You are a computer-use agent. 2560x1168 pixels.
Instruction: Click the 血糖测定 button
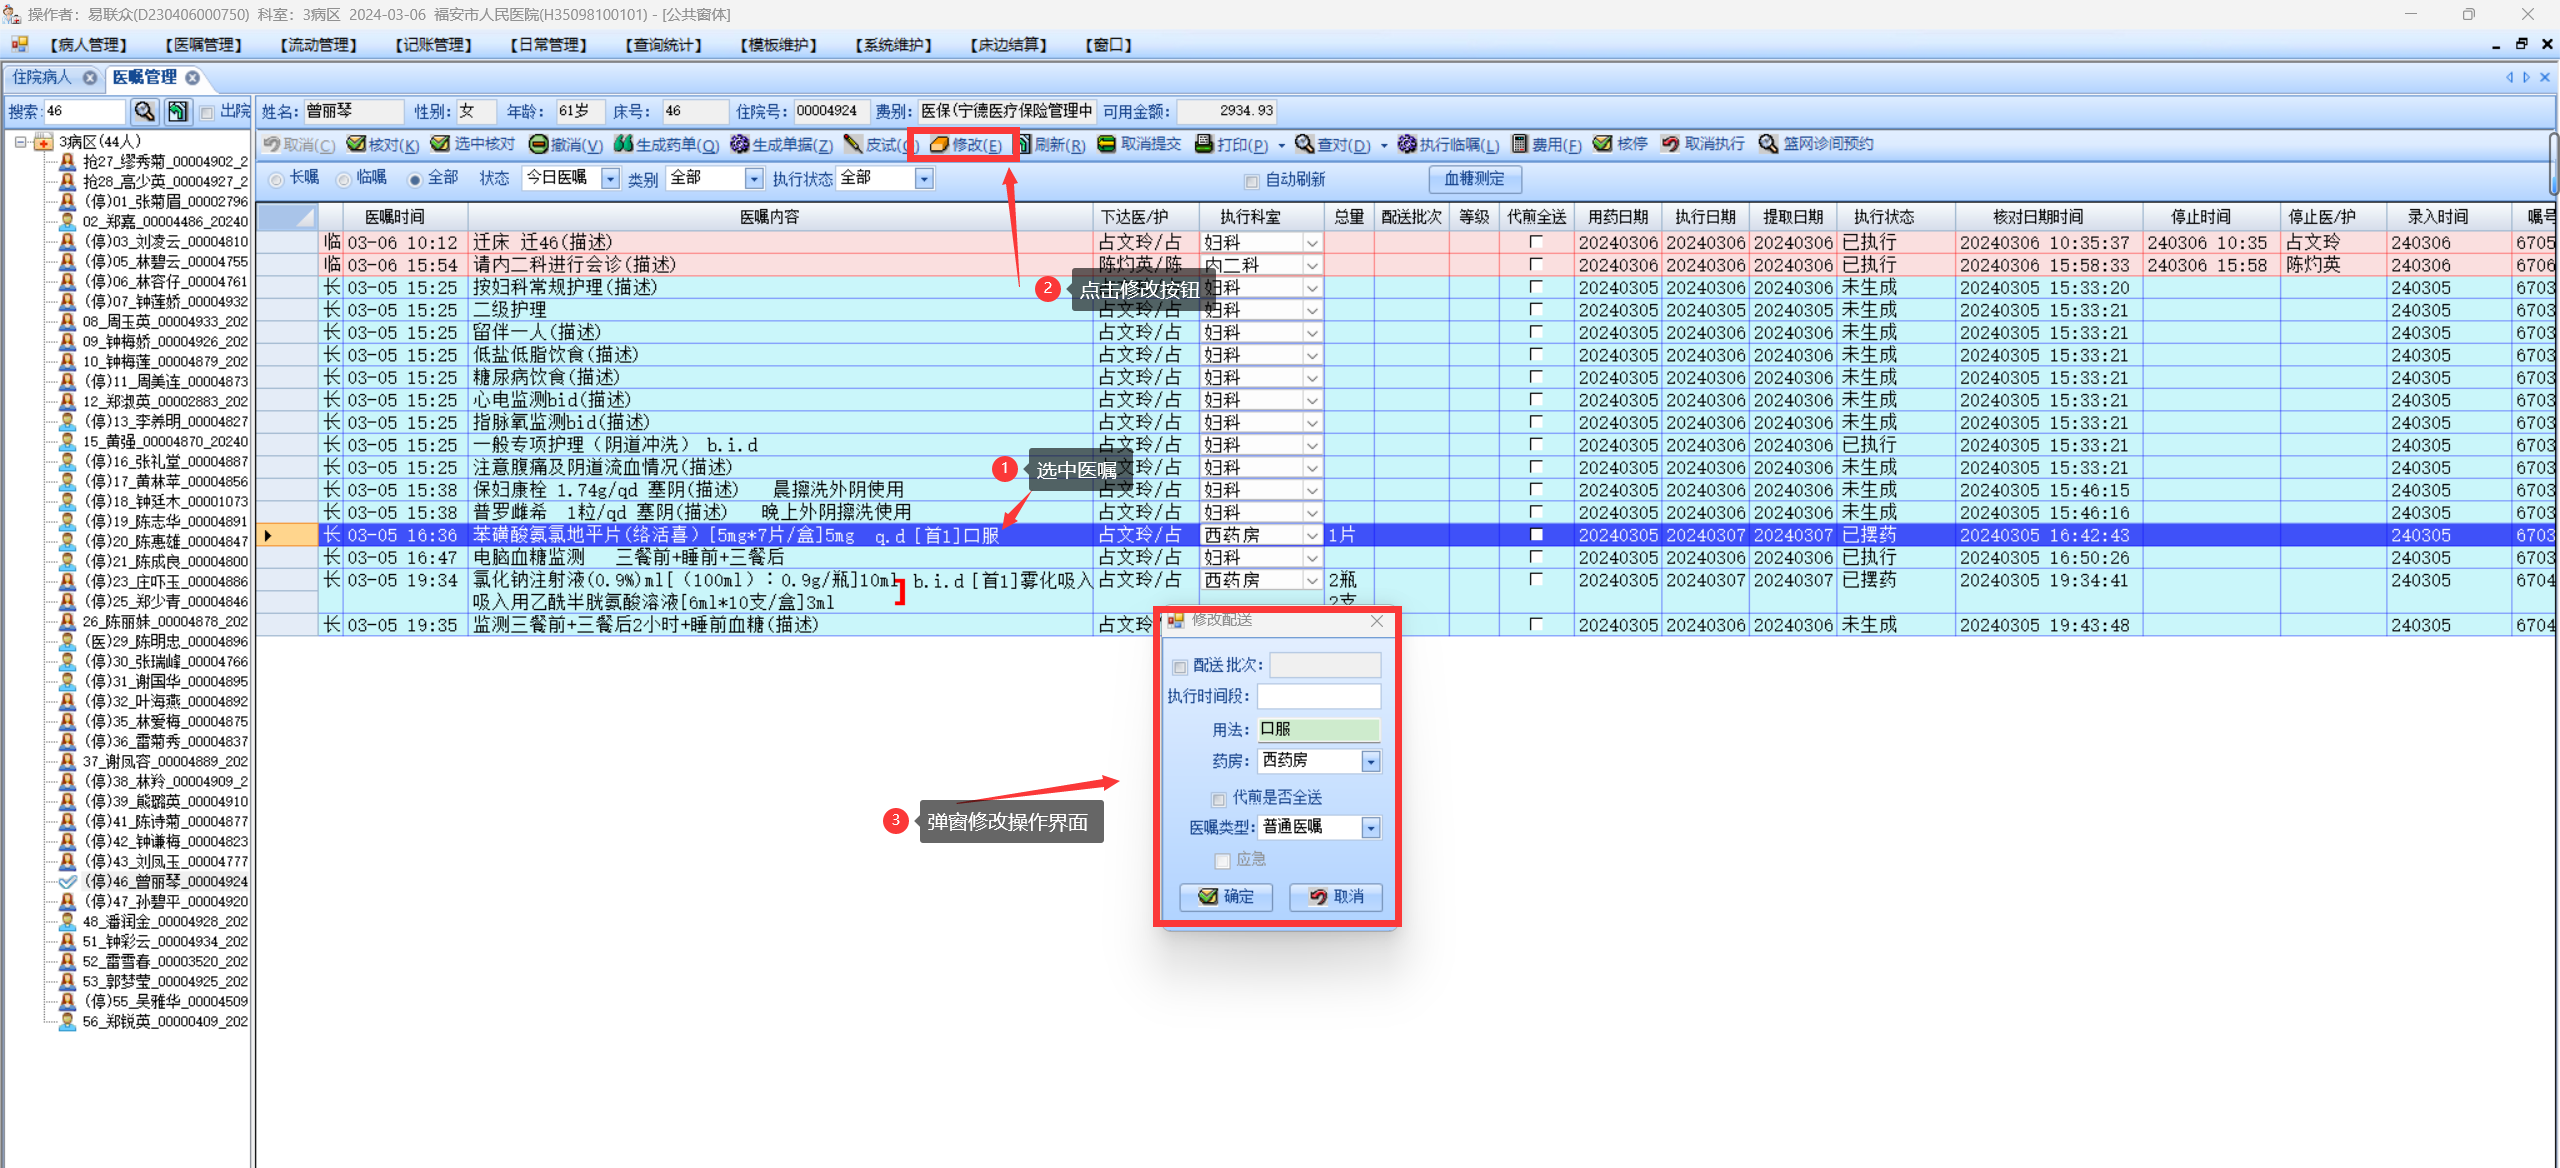[1474, 179]
